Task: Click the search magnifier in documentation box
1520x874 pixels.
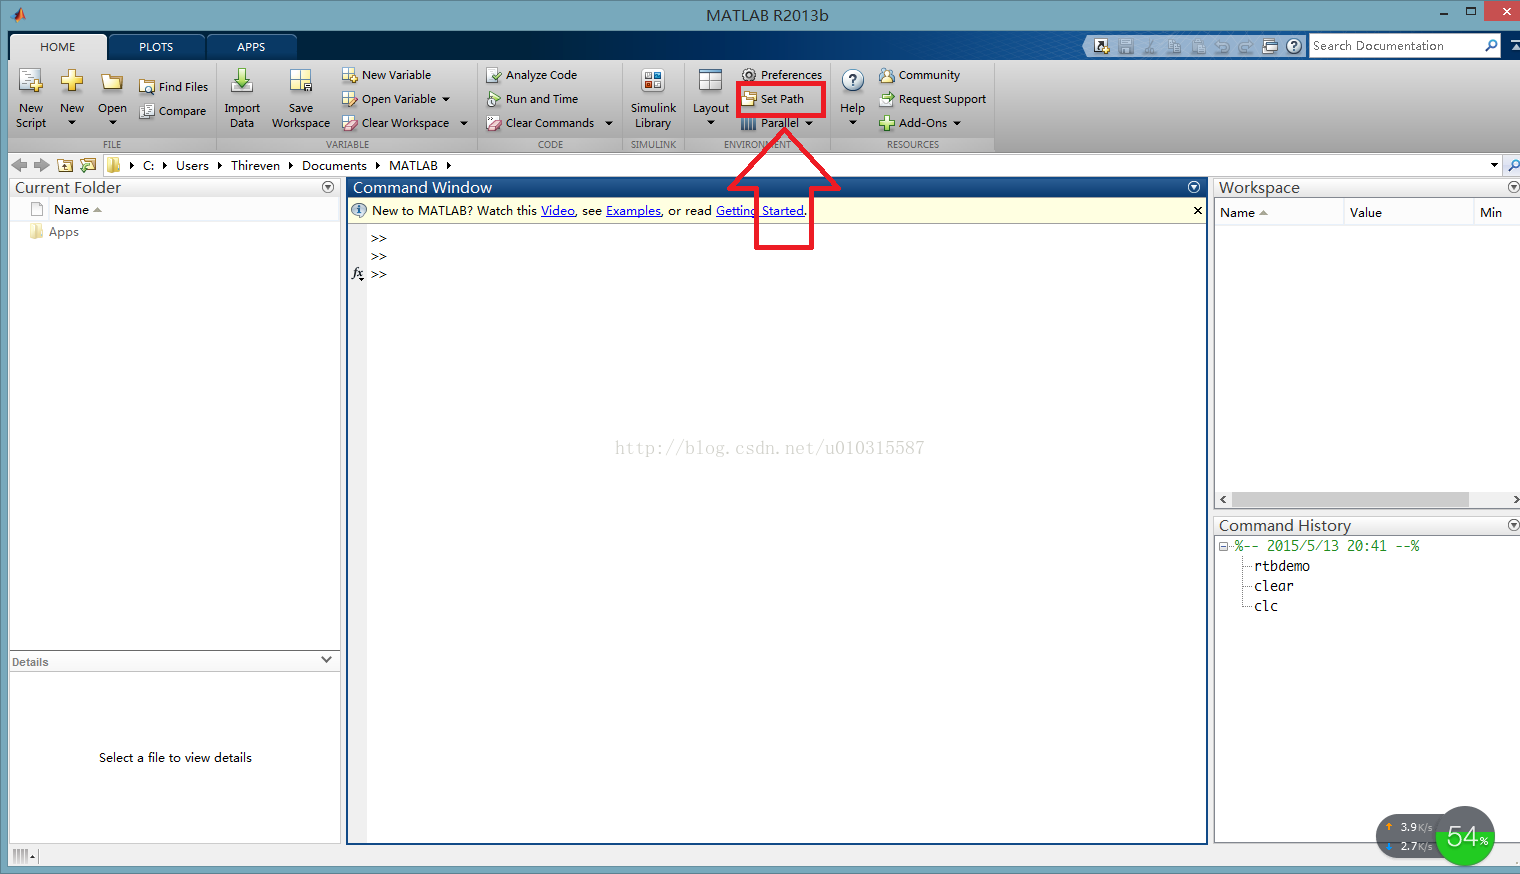Action: [1491, 46]
